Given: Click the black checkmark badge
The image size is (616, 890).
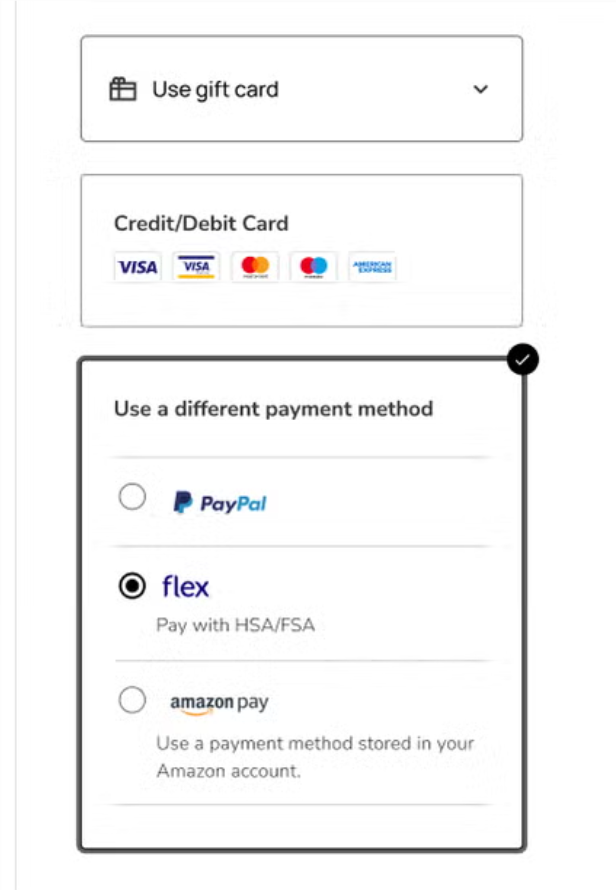Looking at the screenshot, I should pos(522,360).
